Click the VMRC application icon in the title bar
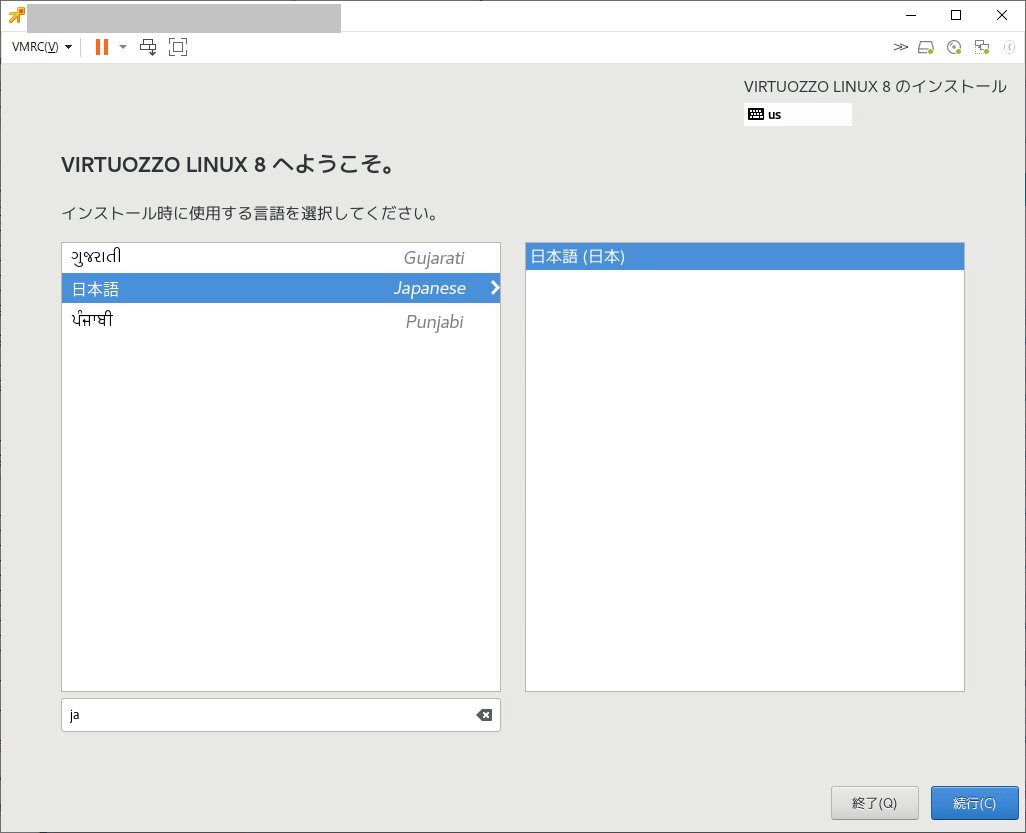Screen dimensions: 1026x833 pos(16,15)
